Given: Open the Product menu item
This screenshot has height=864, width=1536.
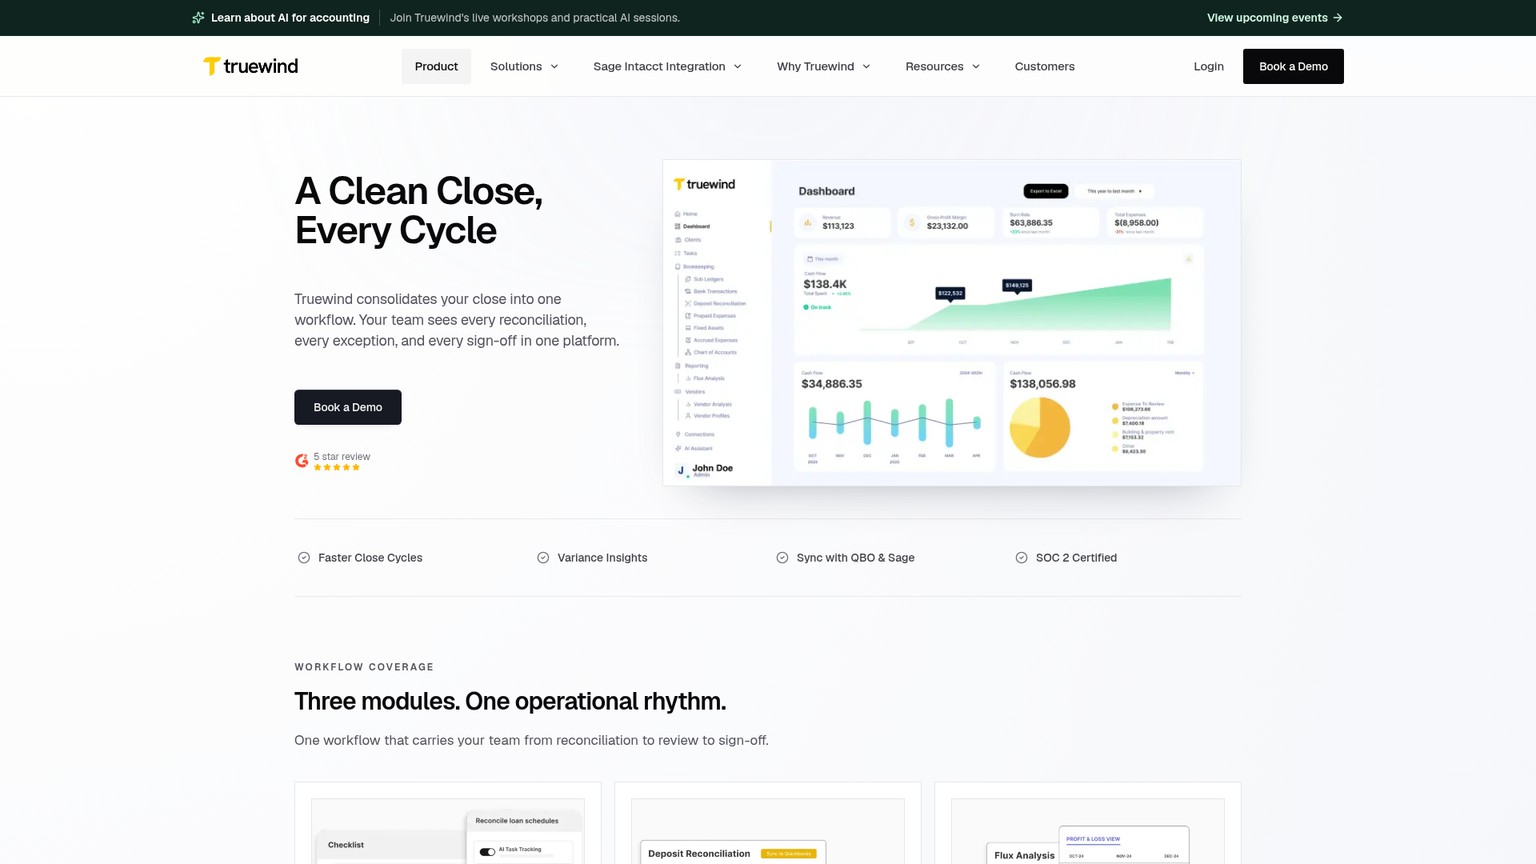Looking at the screenshot, I should tap(436, 66).
